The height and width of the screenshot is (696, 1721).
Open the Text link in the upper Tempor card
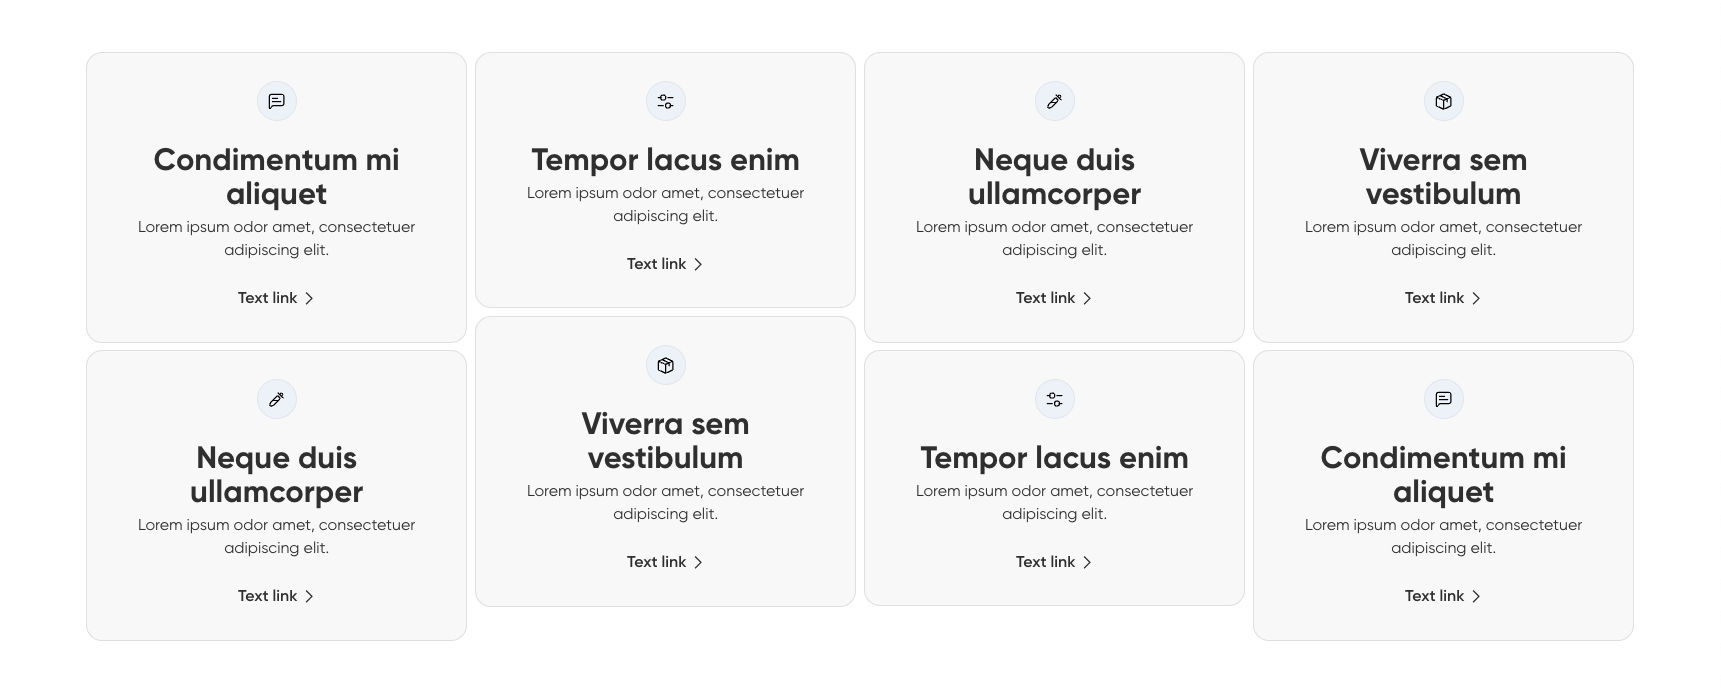pos(657,264)
